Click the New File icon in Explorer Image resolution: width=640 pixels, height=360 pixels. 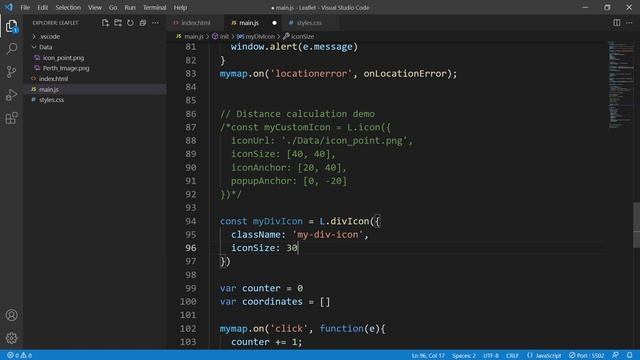click(x=105, y=23)
